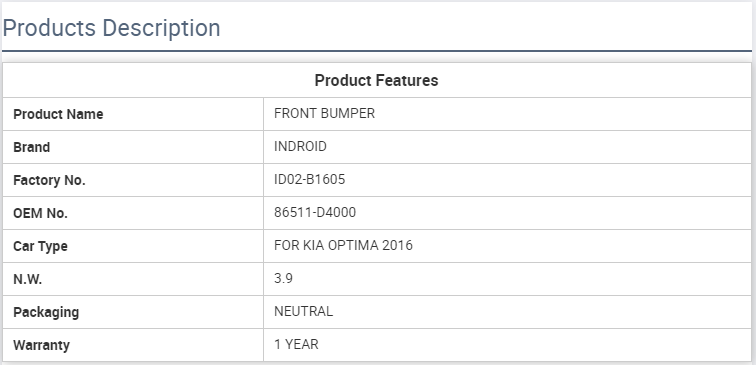Click the Warranty label cell
Viewport: 756px width, 365px height.
133,345
